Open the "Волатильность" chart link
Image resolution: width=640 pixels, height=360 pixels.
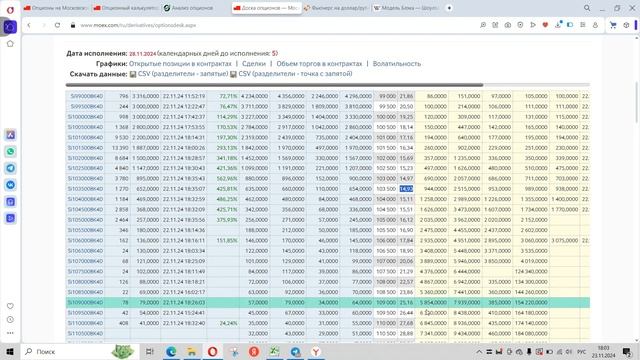click(396, 64)
